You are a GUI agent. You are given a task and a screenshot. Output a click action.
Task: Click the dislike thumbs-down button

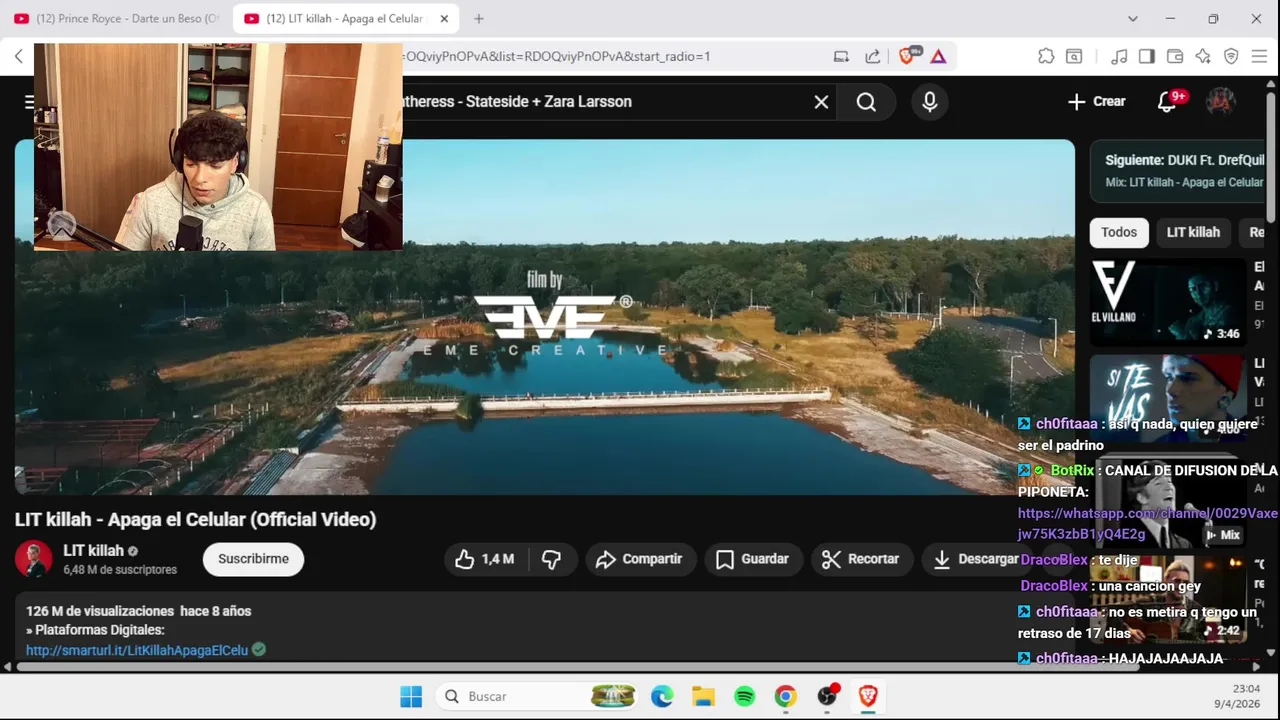pos(551,559)
